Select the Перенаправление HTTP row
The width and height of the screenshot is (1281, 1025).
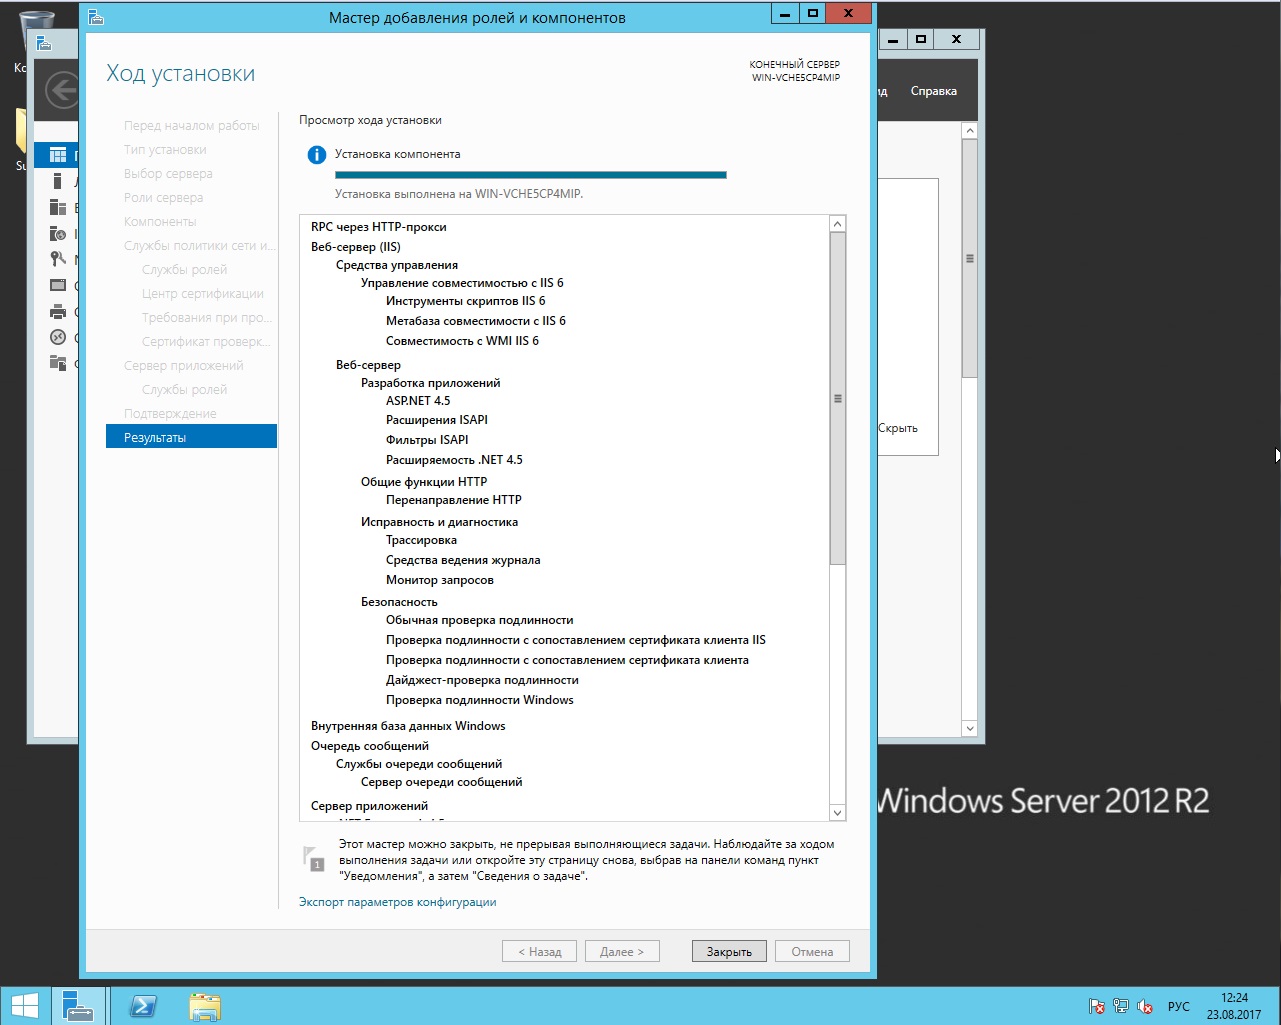(x=454, y=500)
